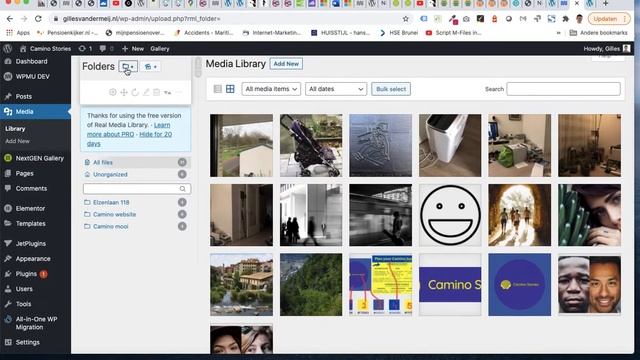Click the Library submenu item
Viewport: 640px width, 360px height.
pos(15,129)
